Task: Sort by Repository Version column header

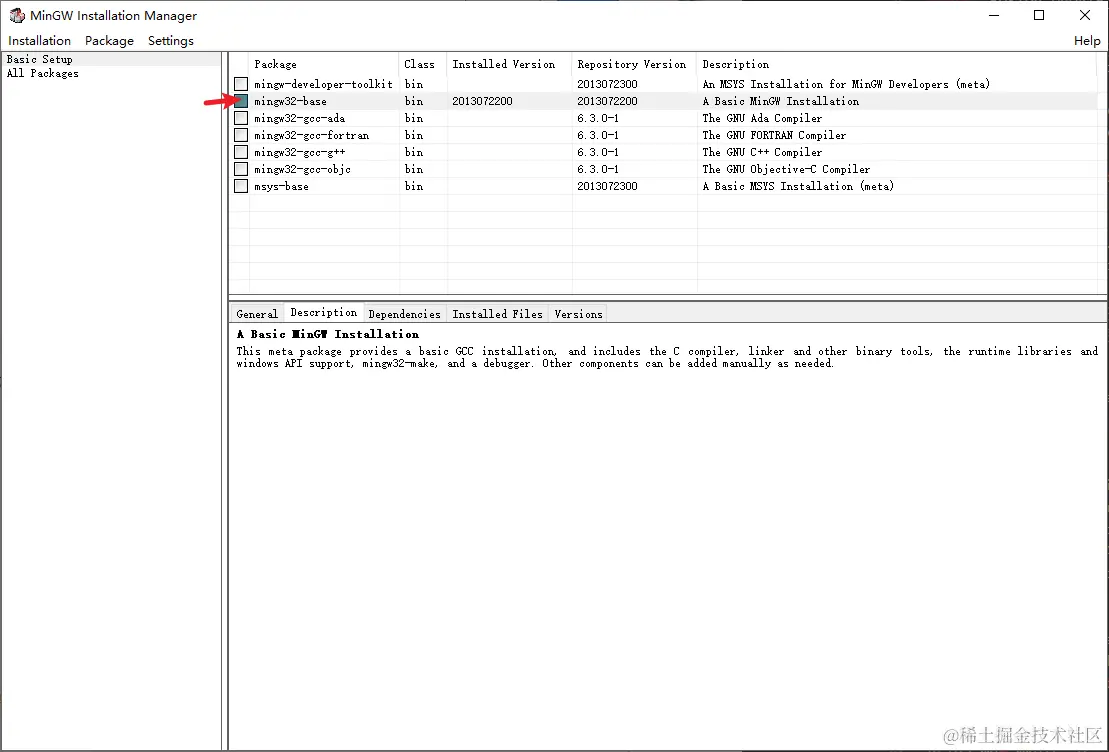Action: (x=634, y=64)
